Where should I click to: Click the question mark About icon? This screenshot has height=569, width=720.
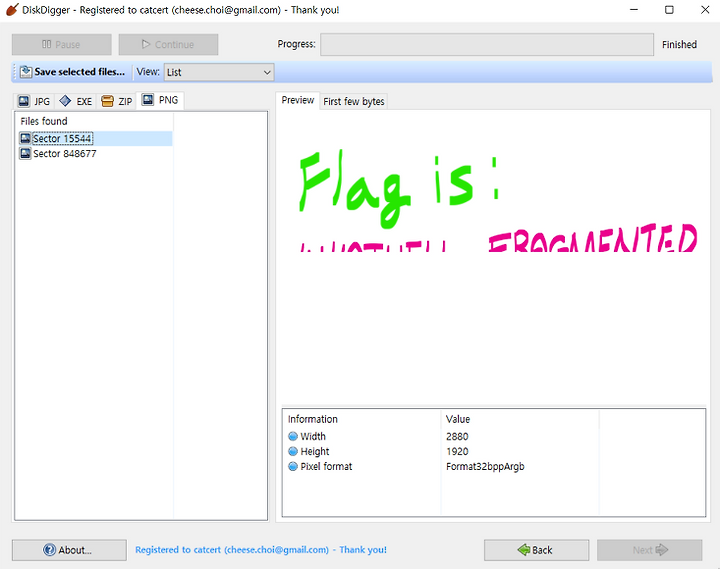tap(50, 550)
